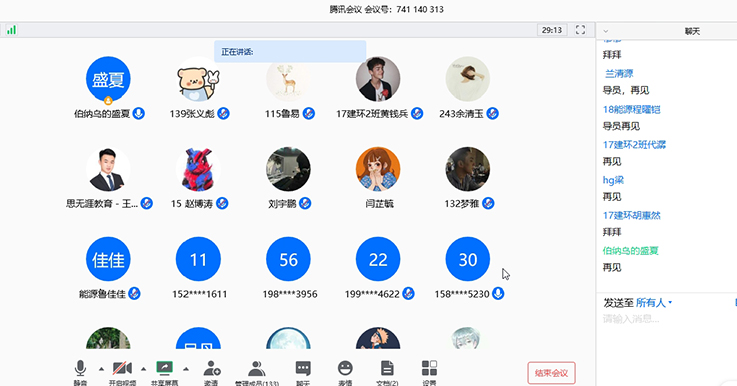The width and height of the screenshot is (737, 386).
Task: Open the 所有人 recipient dropdown
Action: coord(654,303)
